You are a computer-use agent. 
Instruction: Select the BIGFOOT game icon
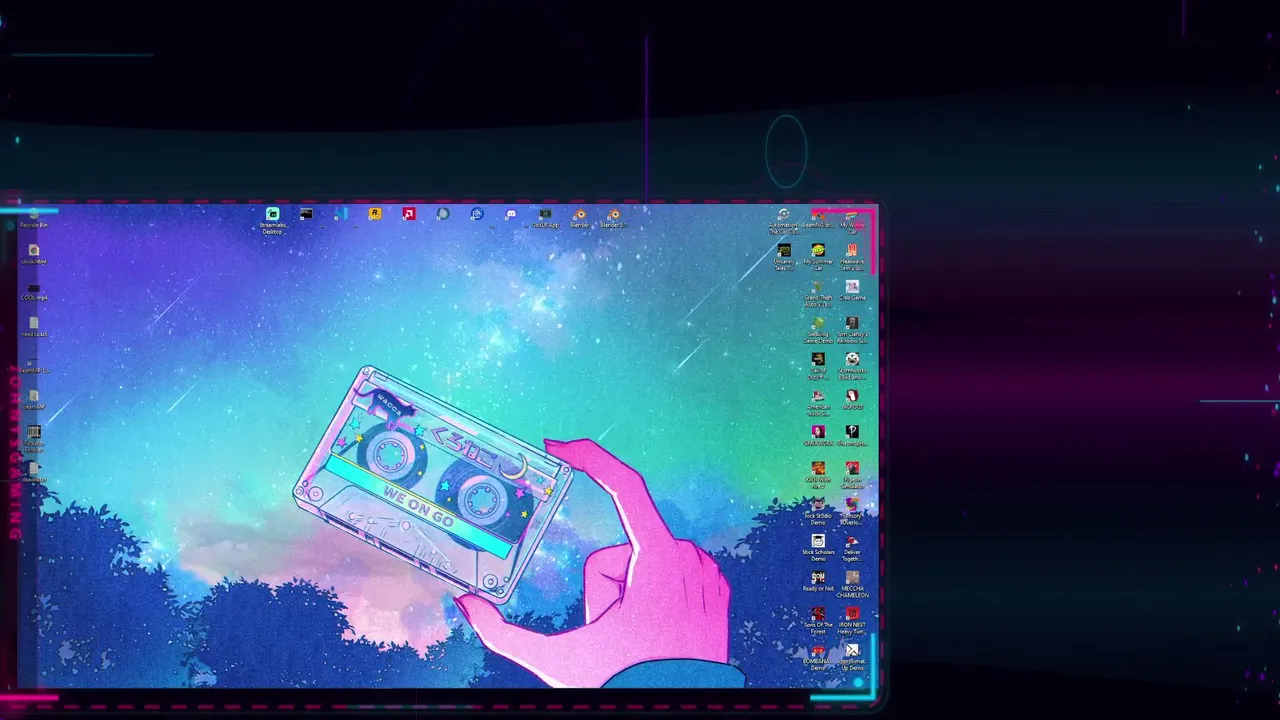pos(852,400)
